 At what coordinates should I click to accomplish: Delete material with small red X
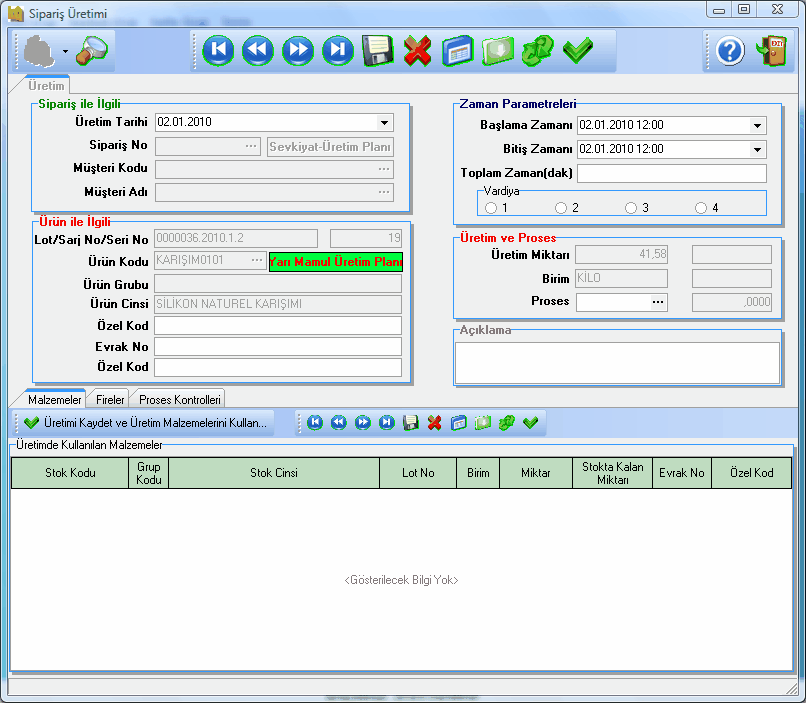(434, 423)
